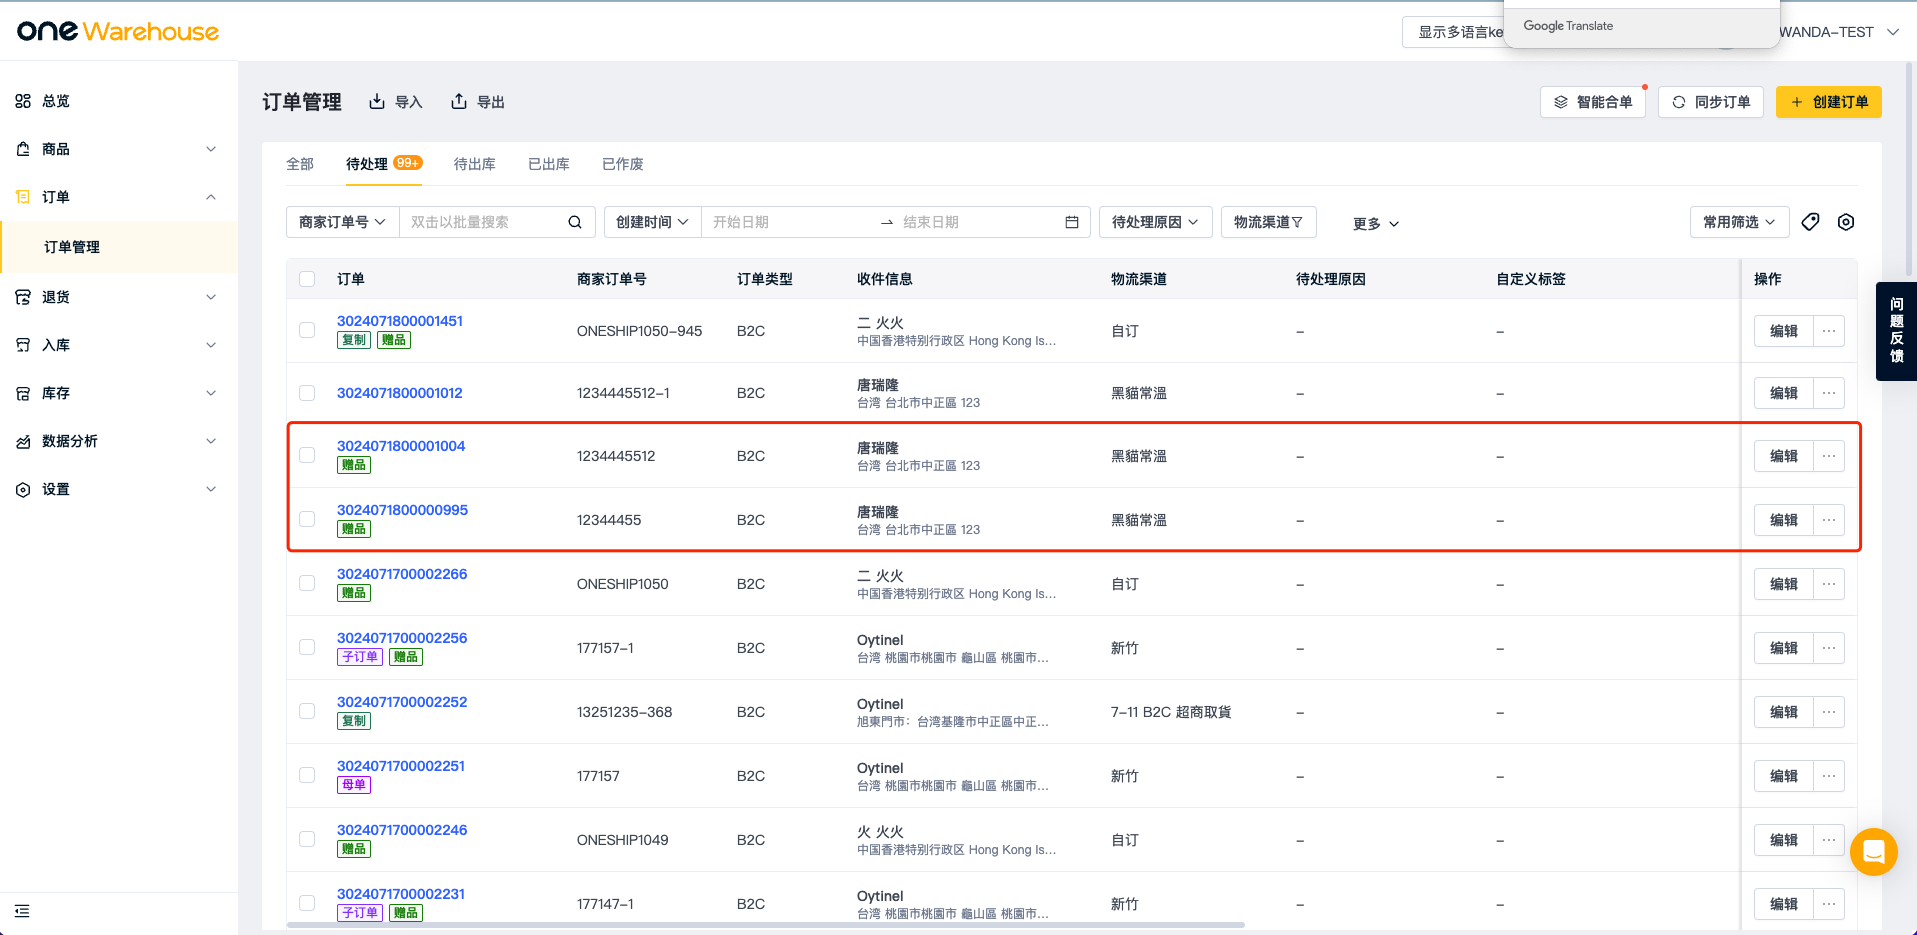Image resolution: width=1917 pixels, height=935 pixels.
Task: Check the box for order 3024071800001004
Action: coord(307,456)
